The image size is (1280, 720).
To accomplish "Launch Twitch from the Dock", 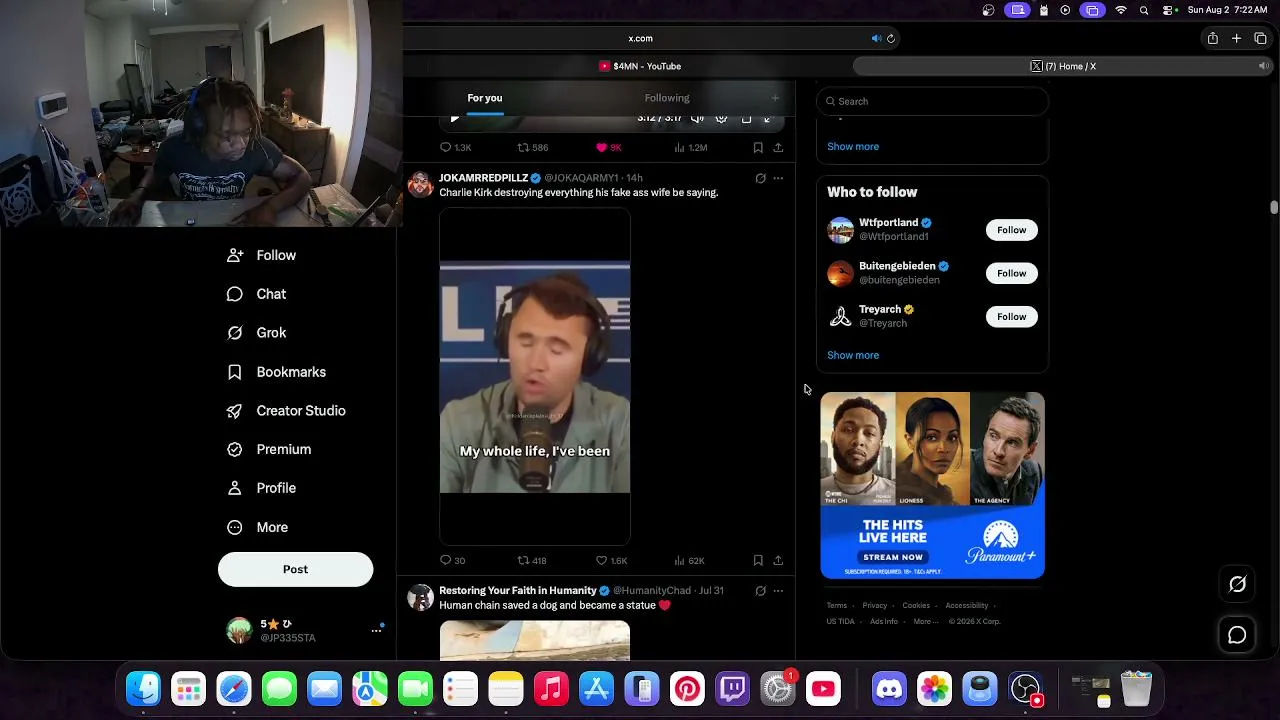I will 733,689.
